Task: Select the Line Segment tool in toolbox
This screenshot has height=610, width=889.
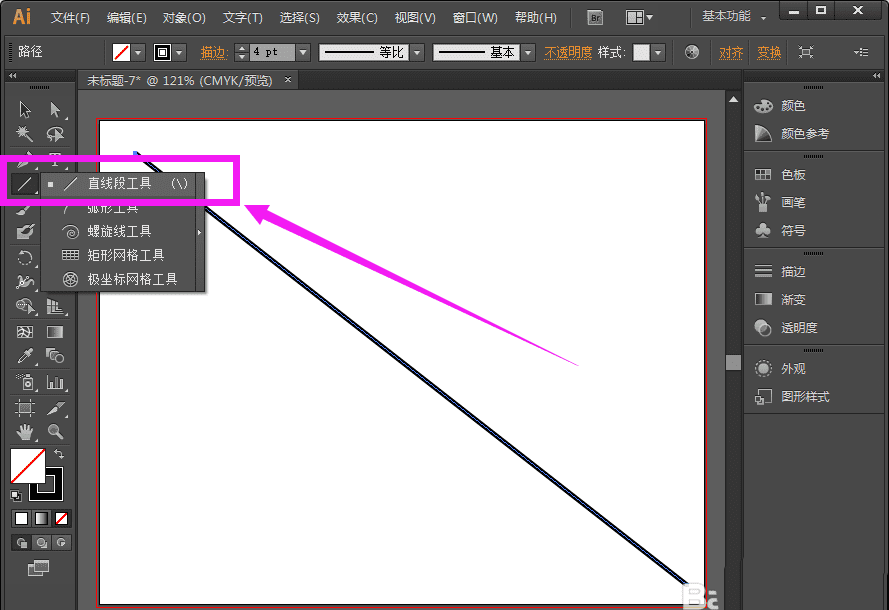Action: tap(24, 184)
